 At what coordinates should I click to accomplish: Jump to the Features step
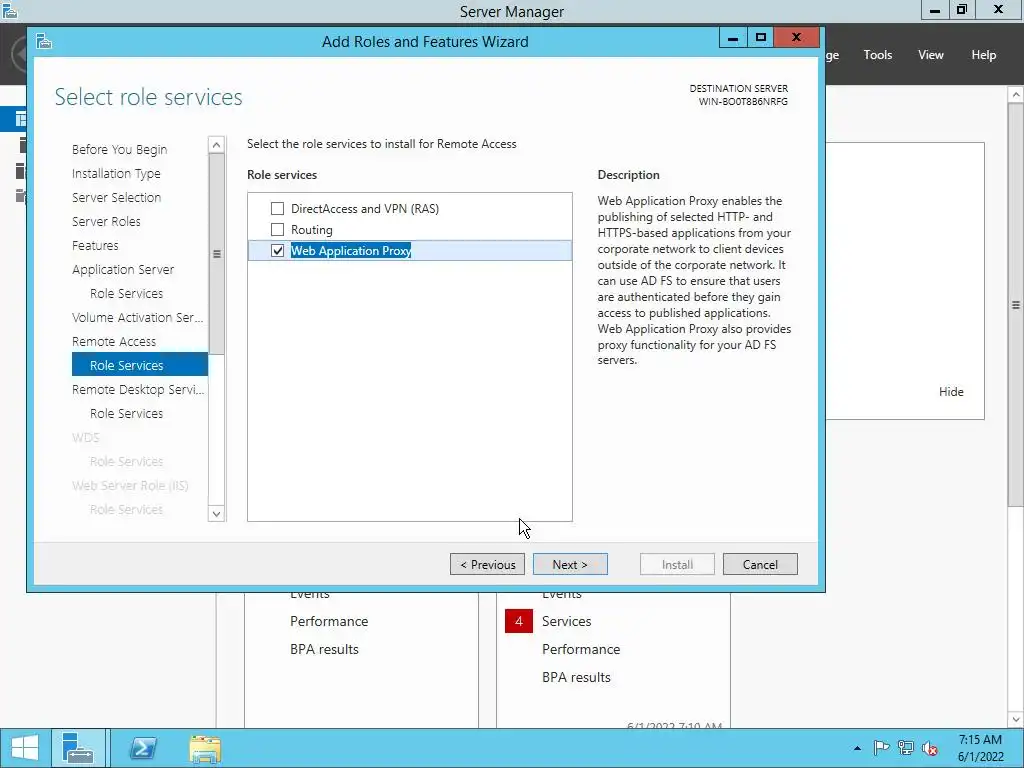click(95, 246)
